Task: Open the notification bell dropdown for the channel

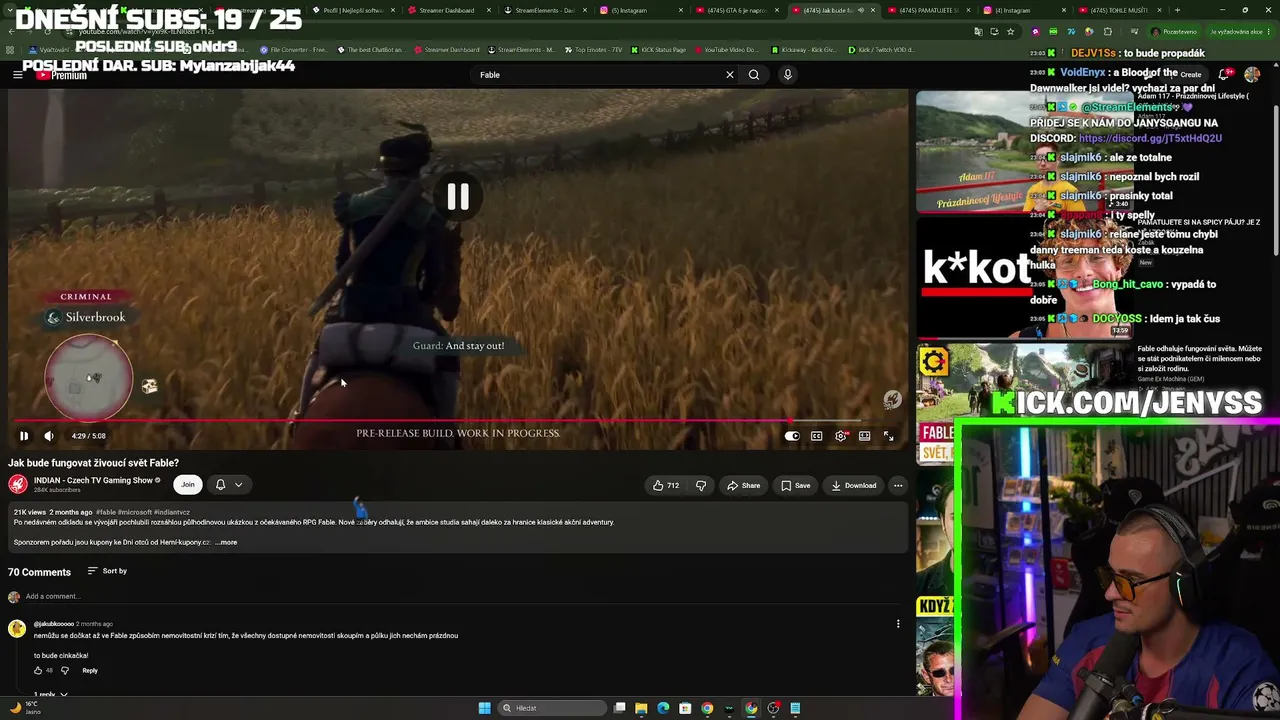Action: 229,485
